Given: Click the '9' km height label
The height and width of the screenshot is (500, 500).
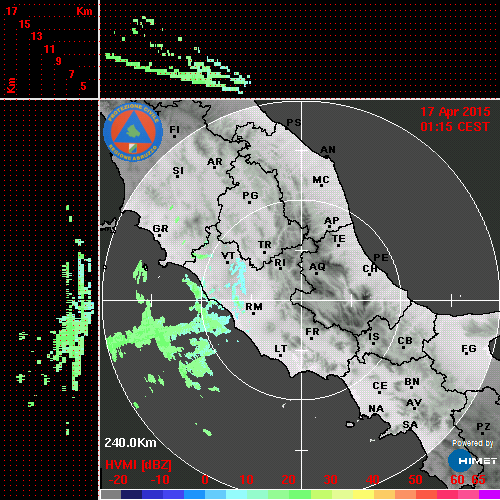Looking at the screenshot, I should tap(58, 61).
